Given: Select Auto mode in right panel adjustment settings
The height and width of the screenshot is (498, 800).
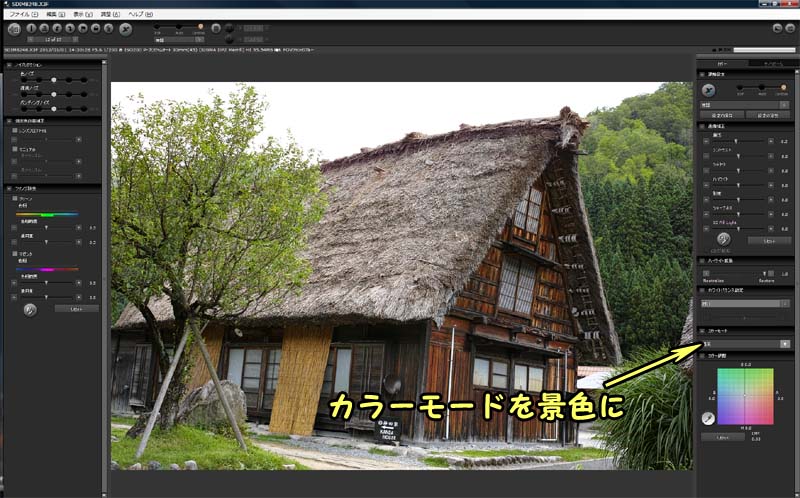Looking at the screenshot, I should coord(761,88).
